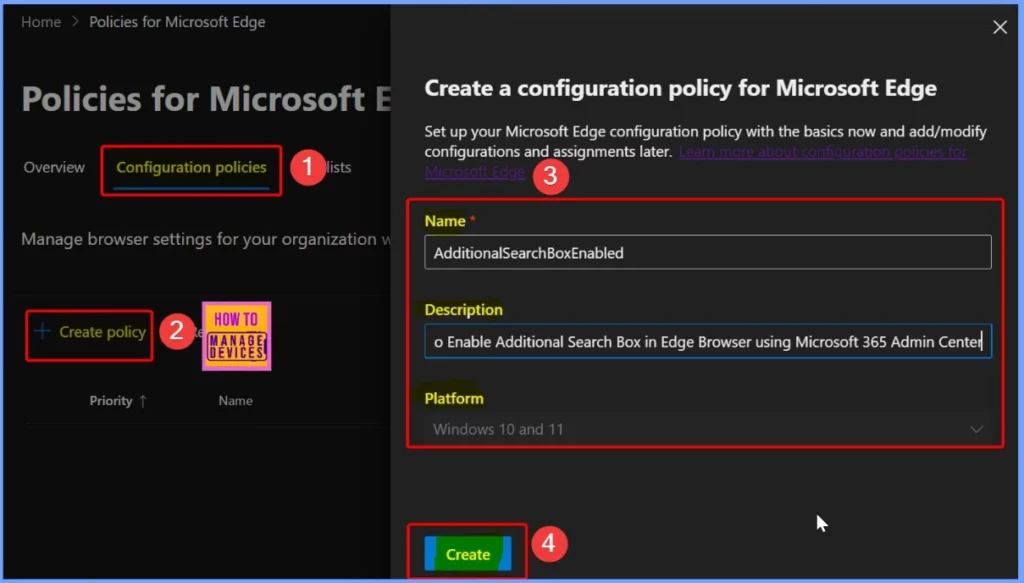Click the Policies for Microsoft Edge breadcrumb

(x=177, y=22)
